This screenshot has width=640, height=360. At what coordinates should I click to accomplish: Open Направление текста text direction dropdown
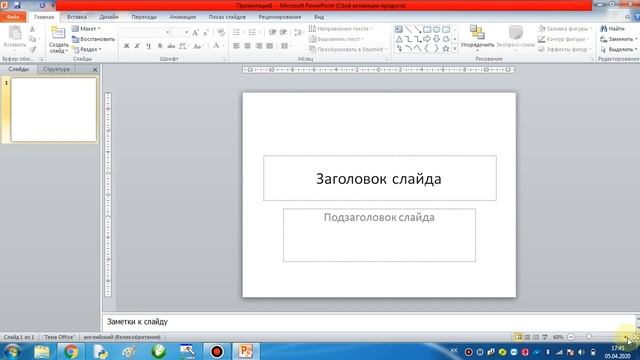point(341,29)
